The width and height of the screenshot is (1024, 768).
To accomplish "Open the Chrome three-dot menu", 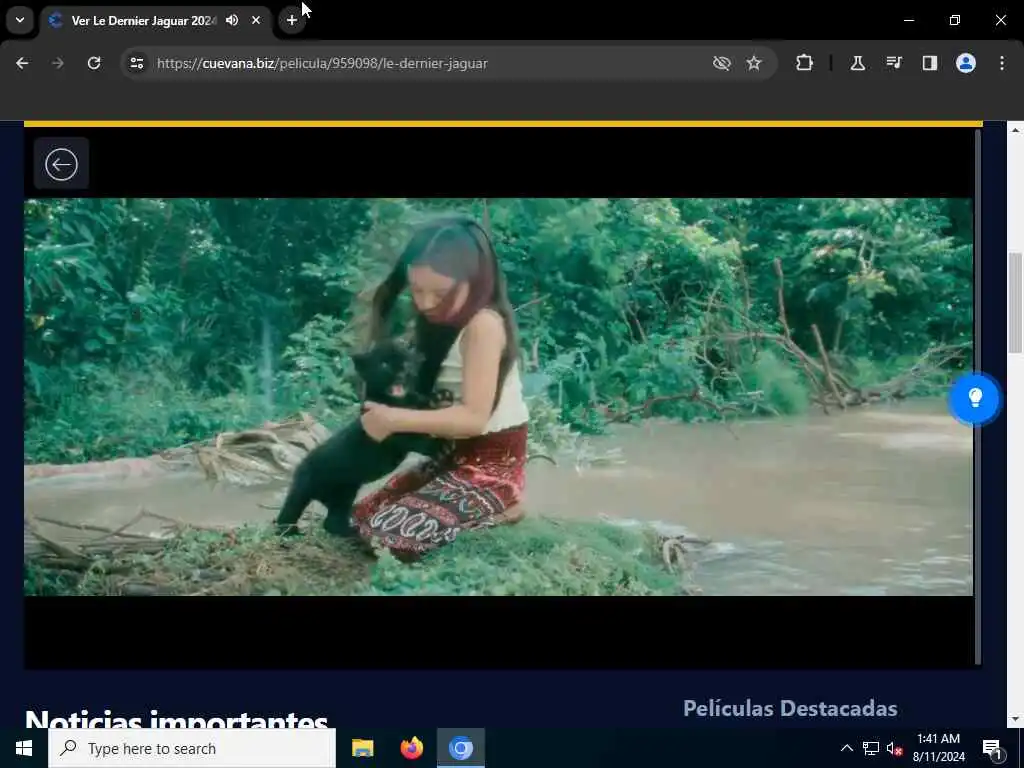I will click(1002, 63).
